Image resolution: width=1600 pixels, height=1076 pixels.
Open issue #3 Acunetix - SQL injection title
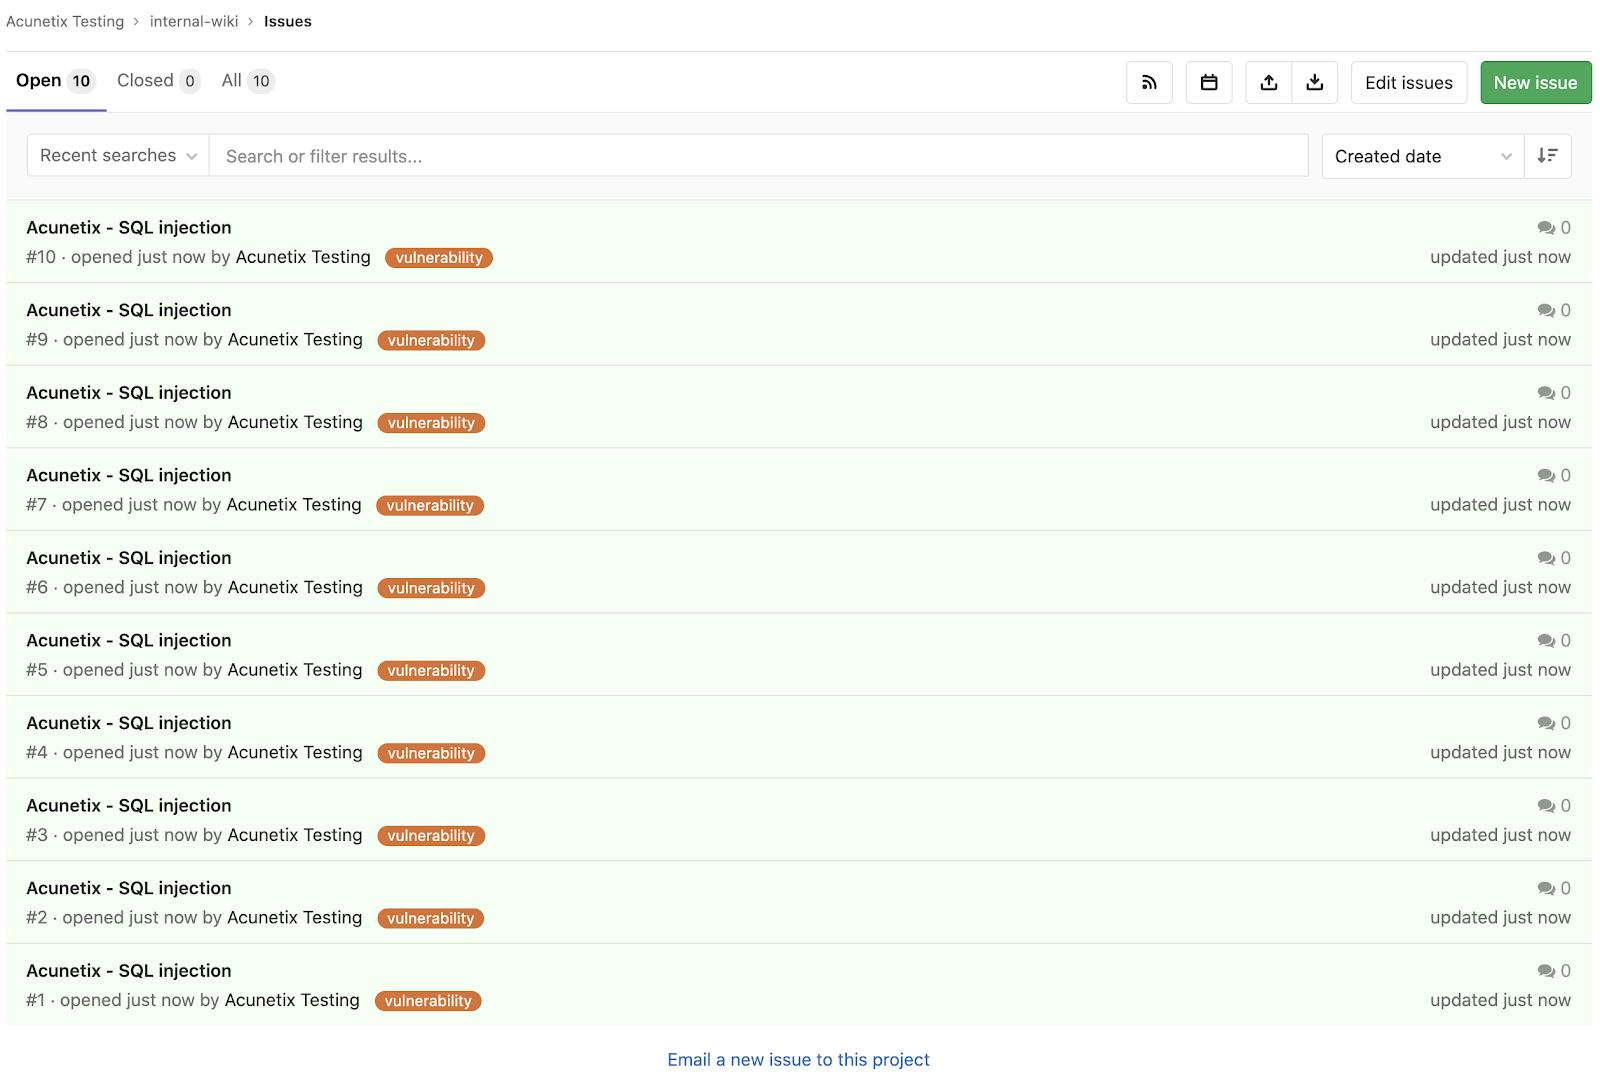pyautogui.click(x=129, y=806)
